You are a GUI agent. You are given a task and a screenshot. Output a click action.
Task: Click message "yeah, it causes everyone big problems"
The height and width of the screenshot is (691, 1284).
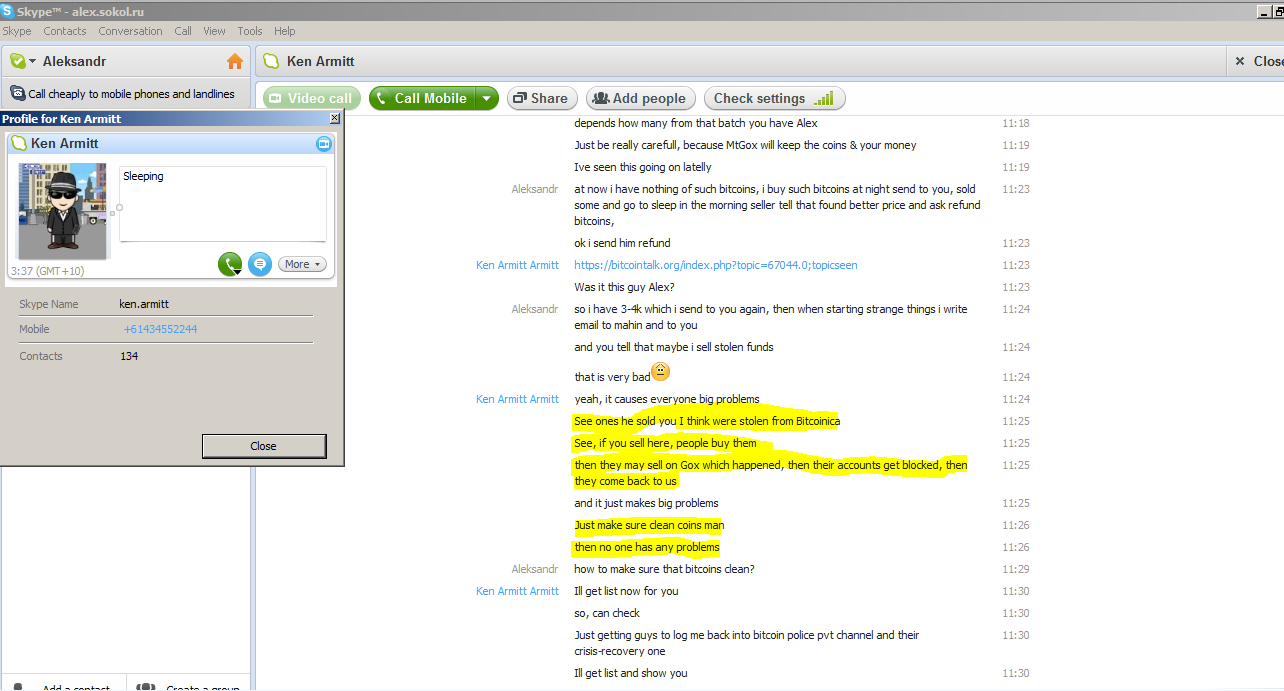[667, 399]
